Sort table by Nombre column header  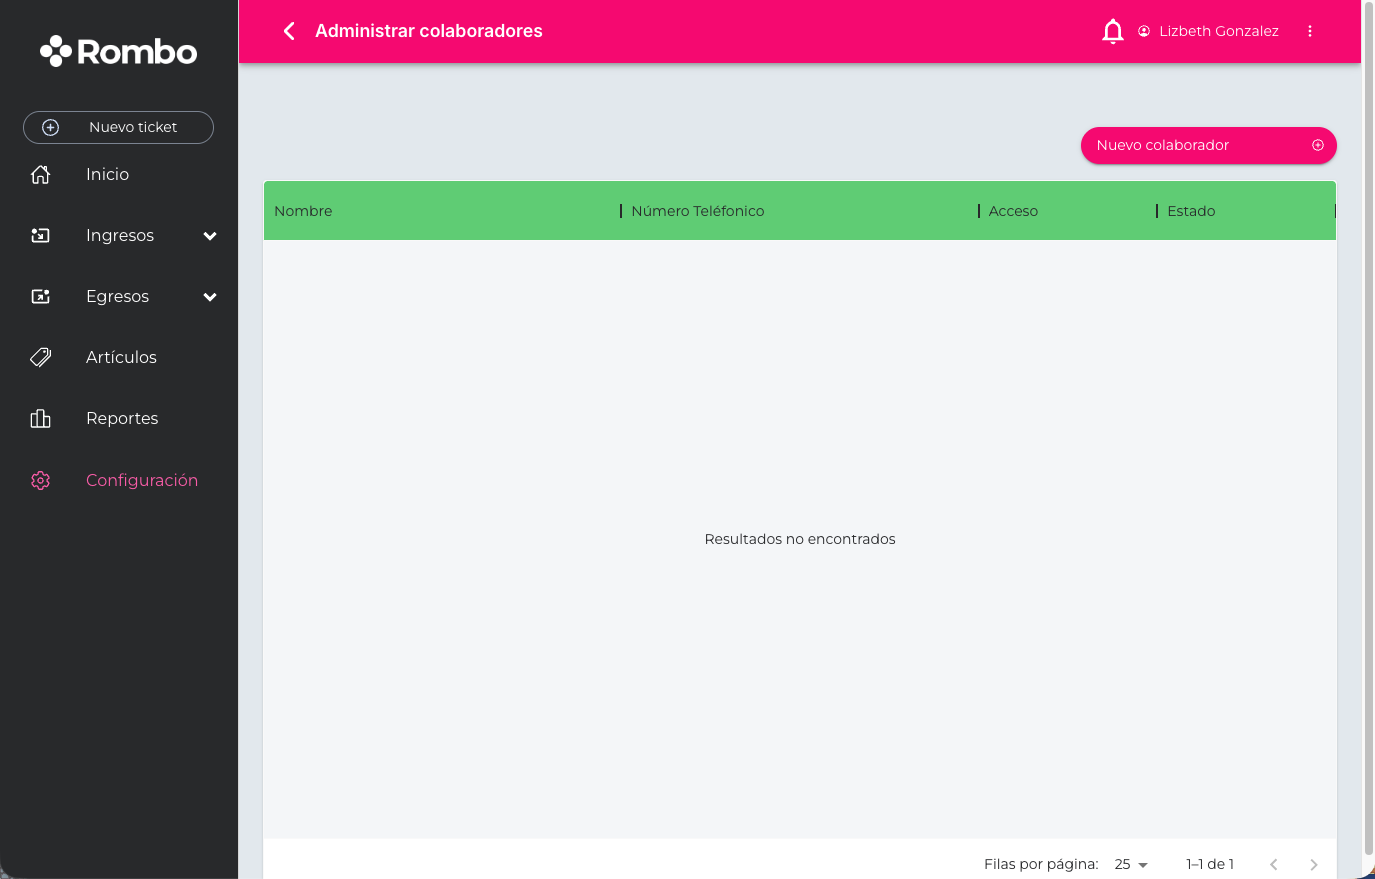tap(303, 211)
